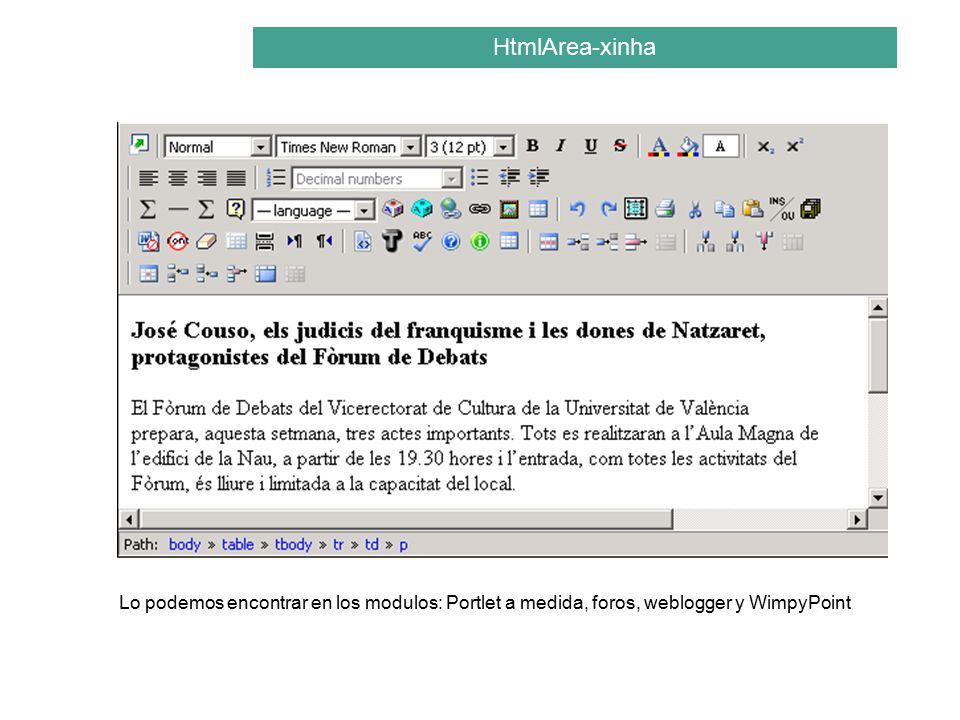Screen dimensions: 960x720
Task: Set left-to-right paragraph direction
Action: [294, 241]
